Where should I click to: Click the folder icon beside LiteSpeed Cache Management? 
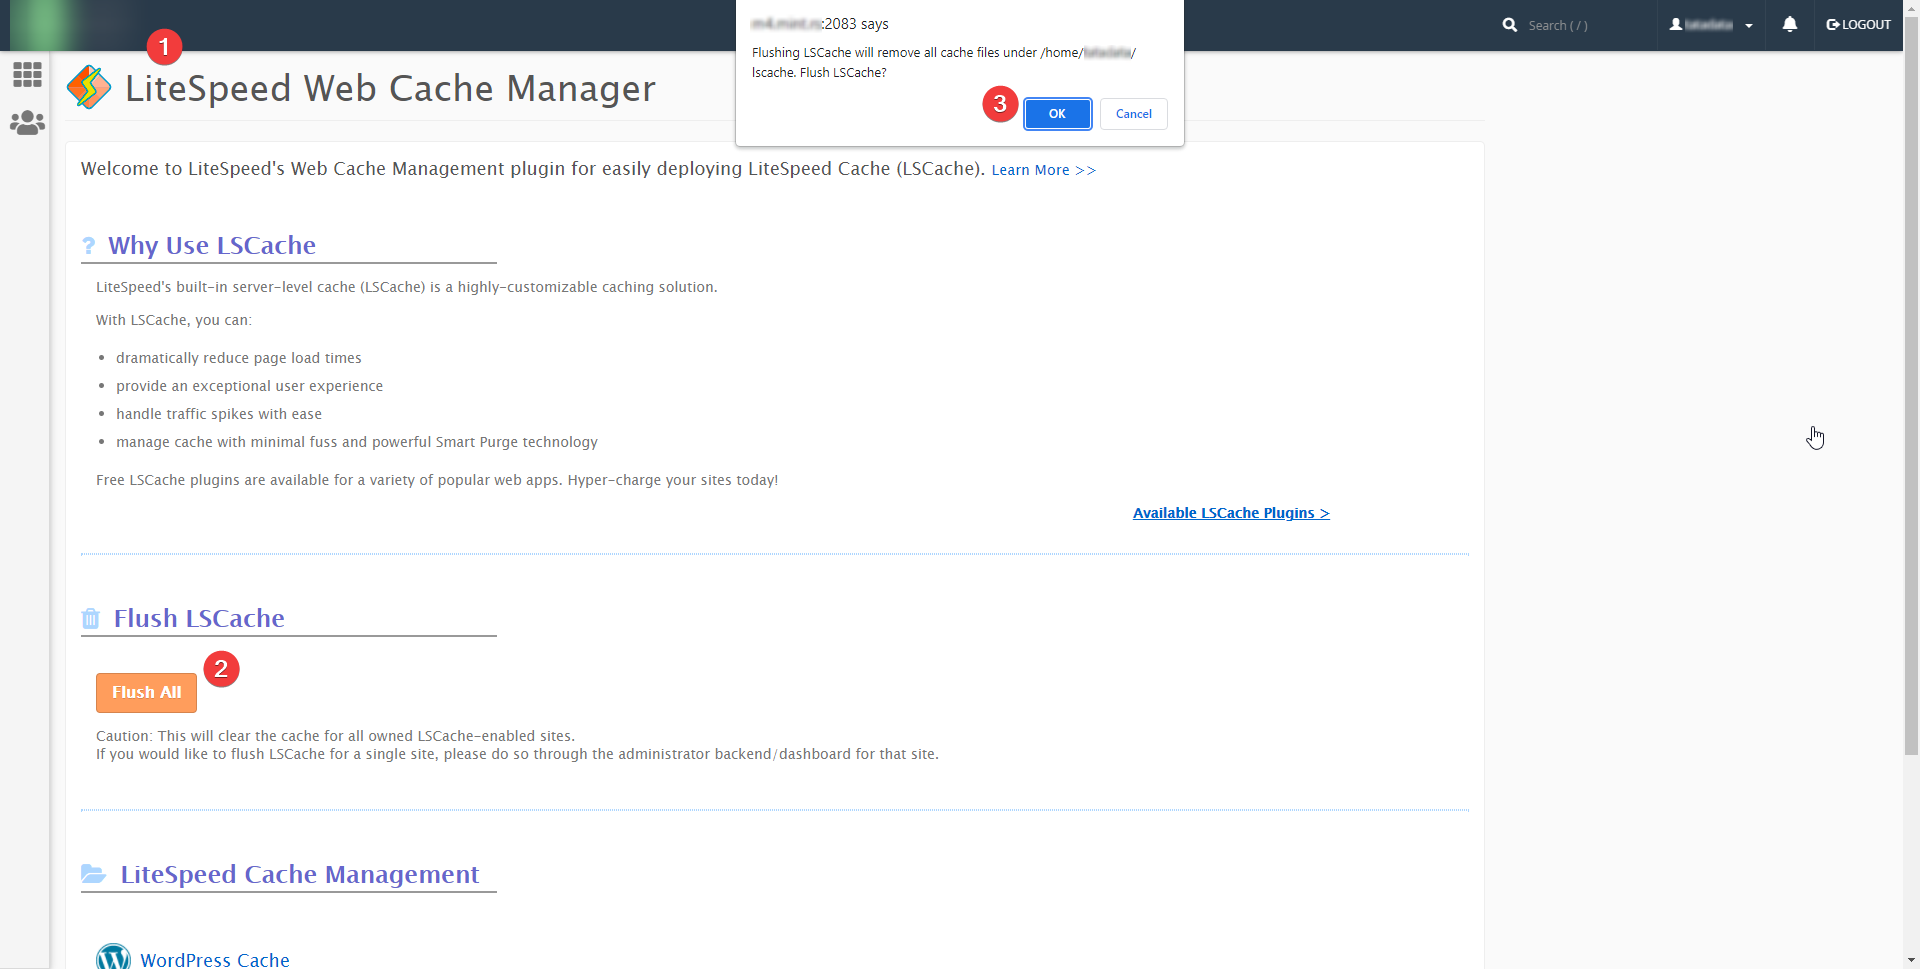[93, 874]
